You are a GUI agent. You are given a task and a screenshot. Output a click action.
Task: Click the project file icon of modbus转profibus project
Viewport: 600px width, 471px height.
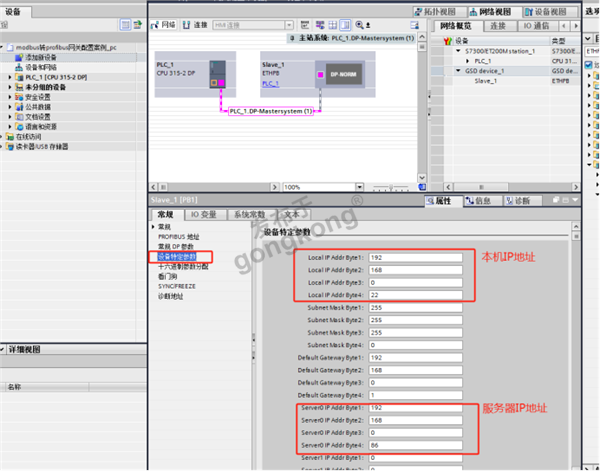(x=10, y=47)
